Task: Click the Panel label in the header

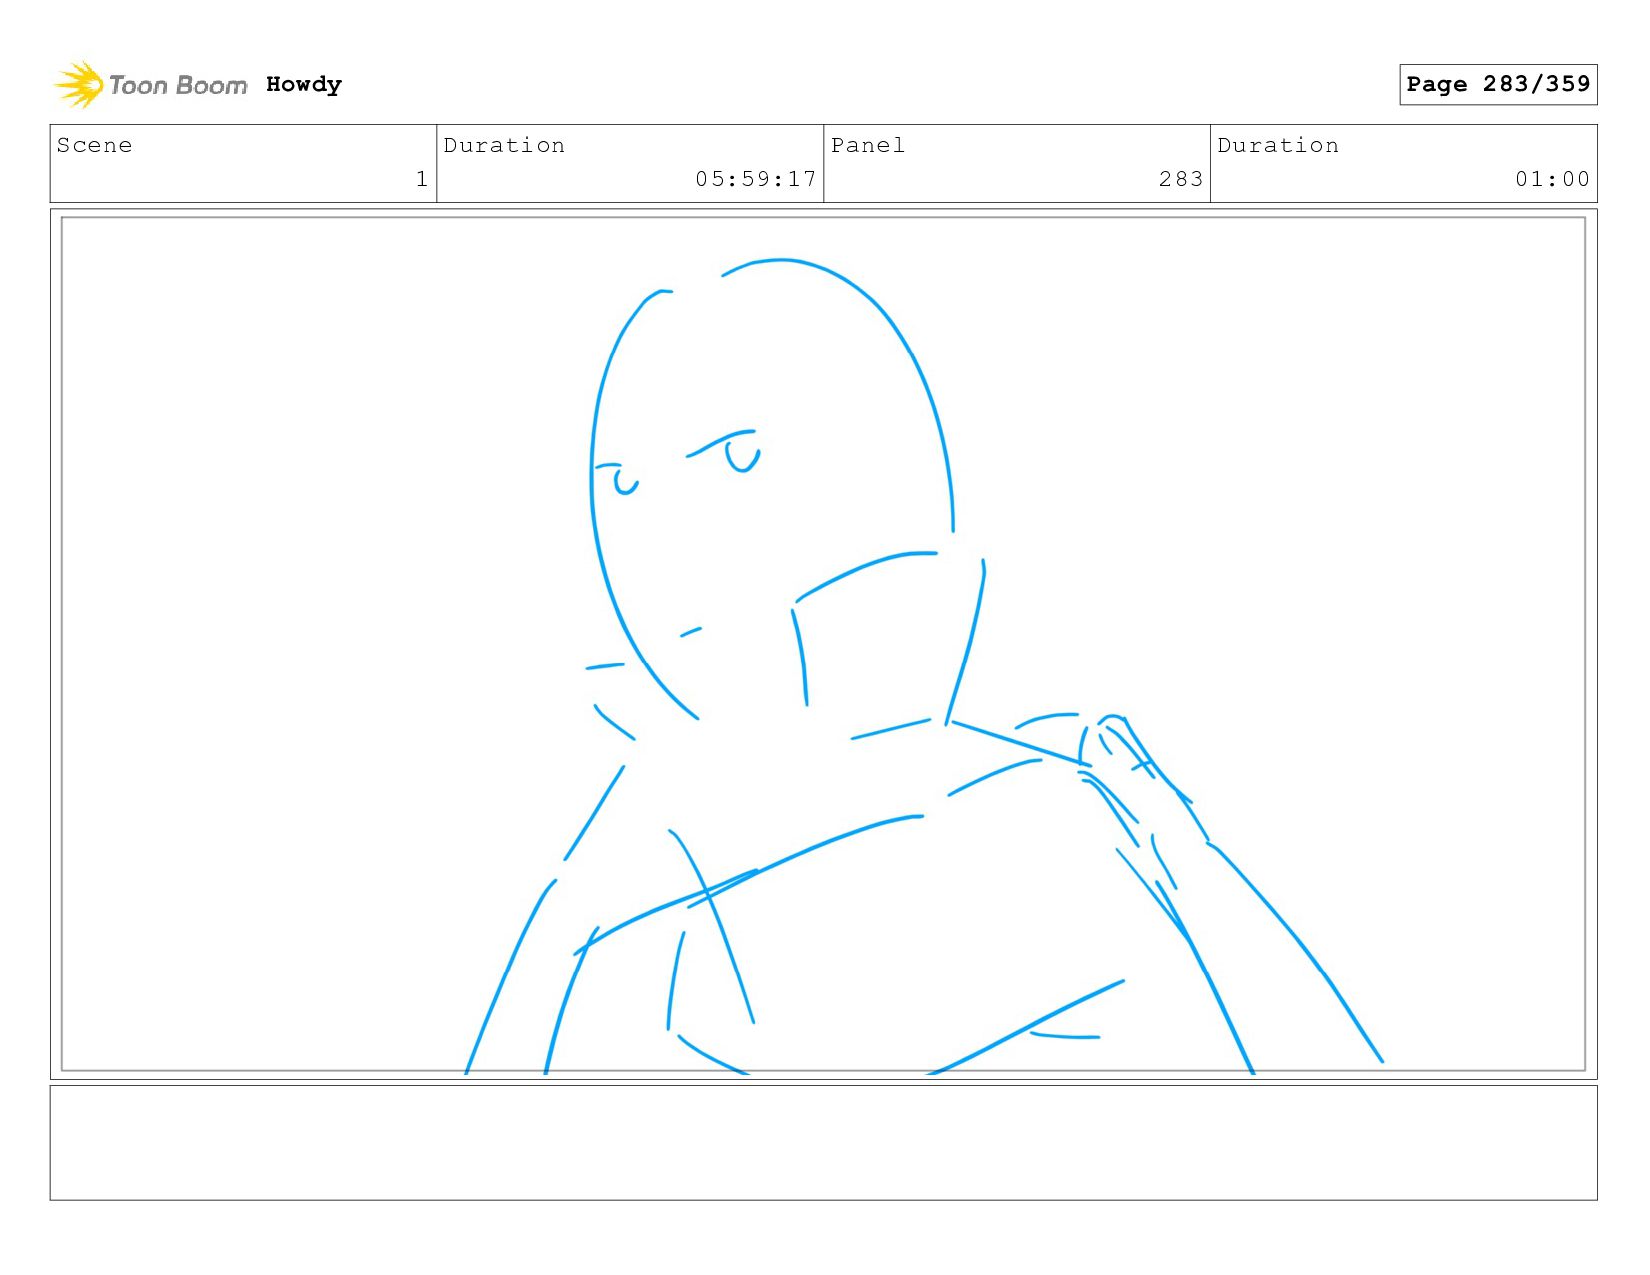Action: click(868, 145)
